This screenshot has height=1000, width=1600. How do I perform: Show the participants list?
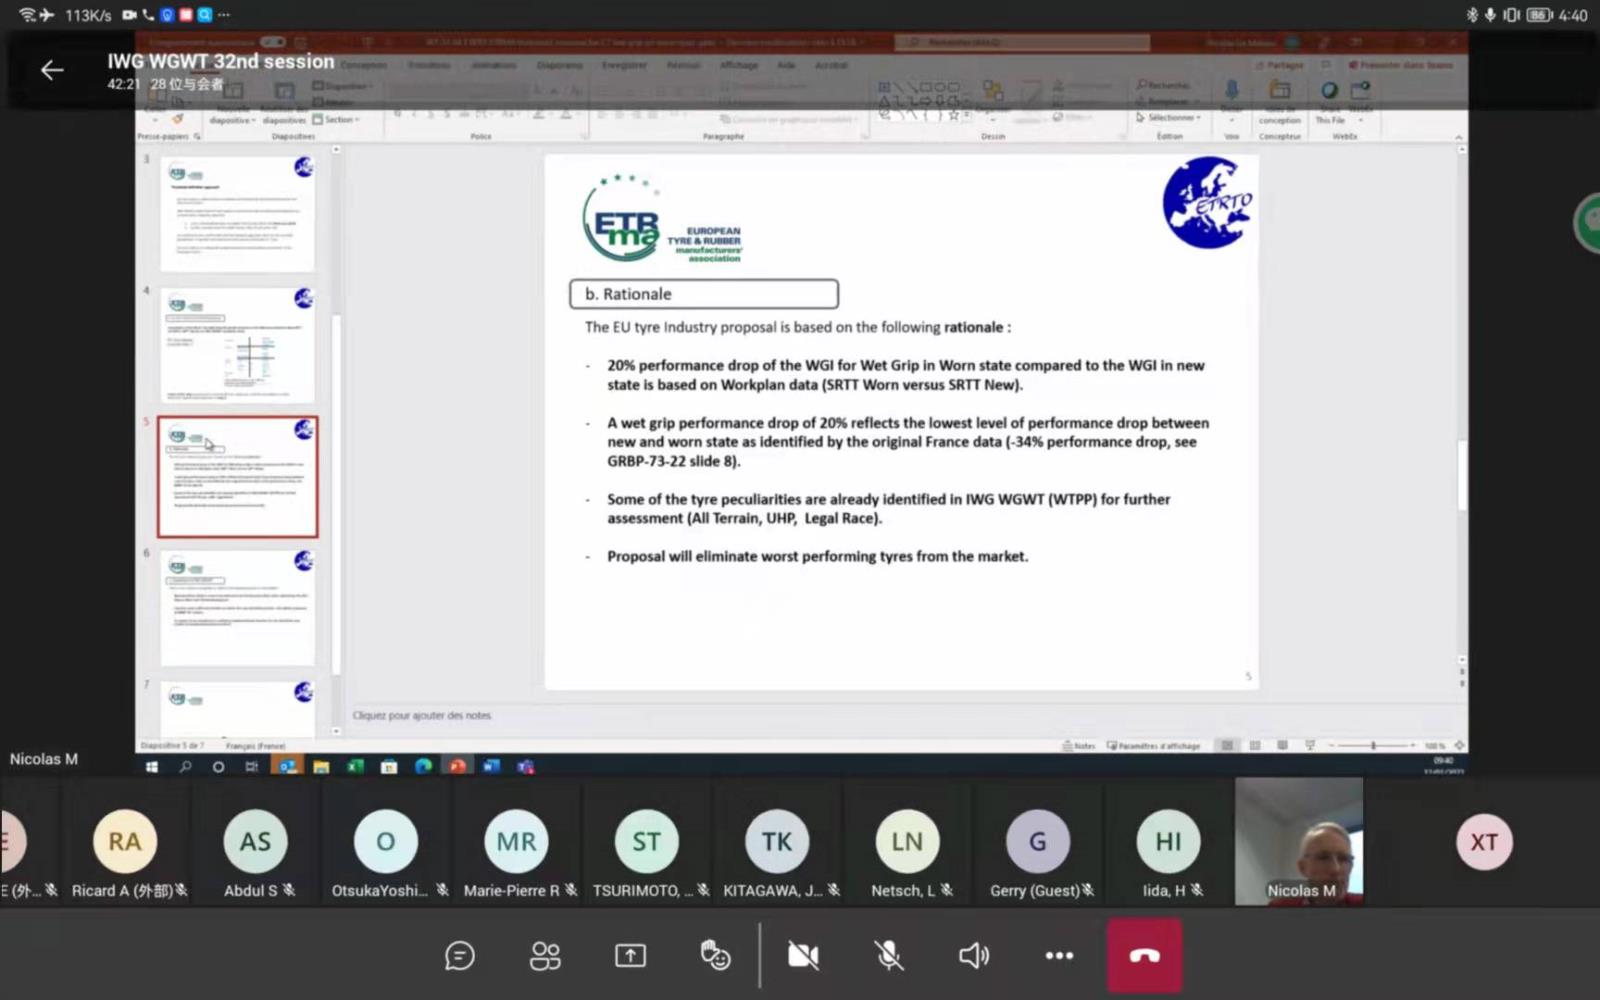[x=545, y=956]
